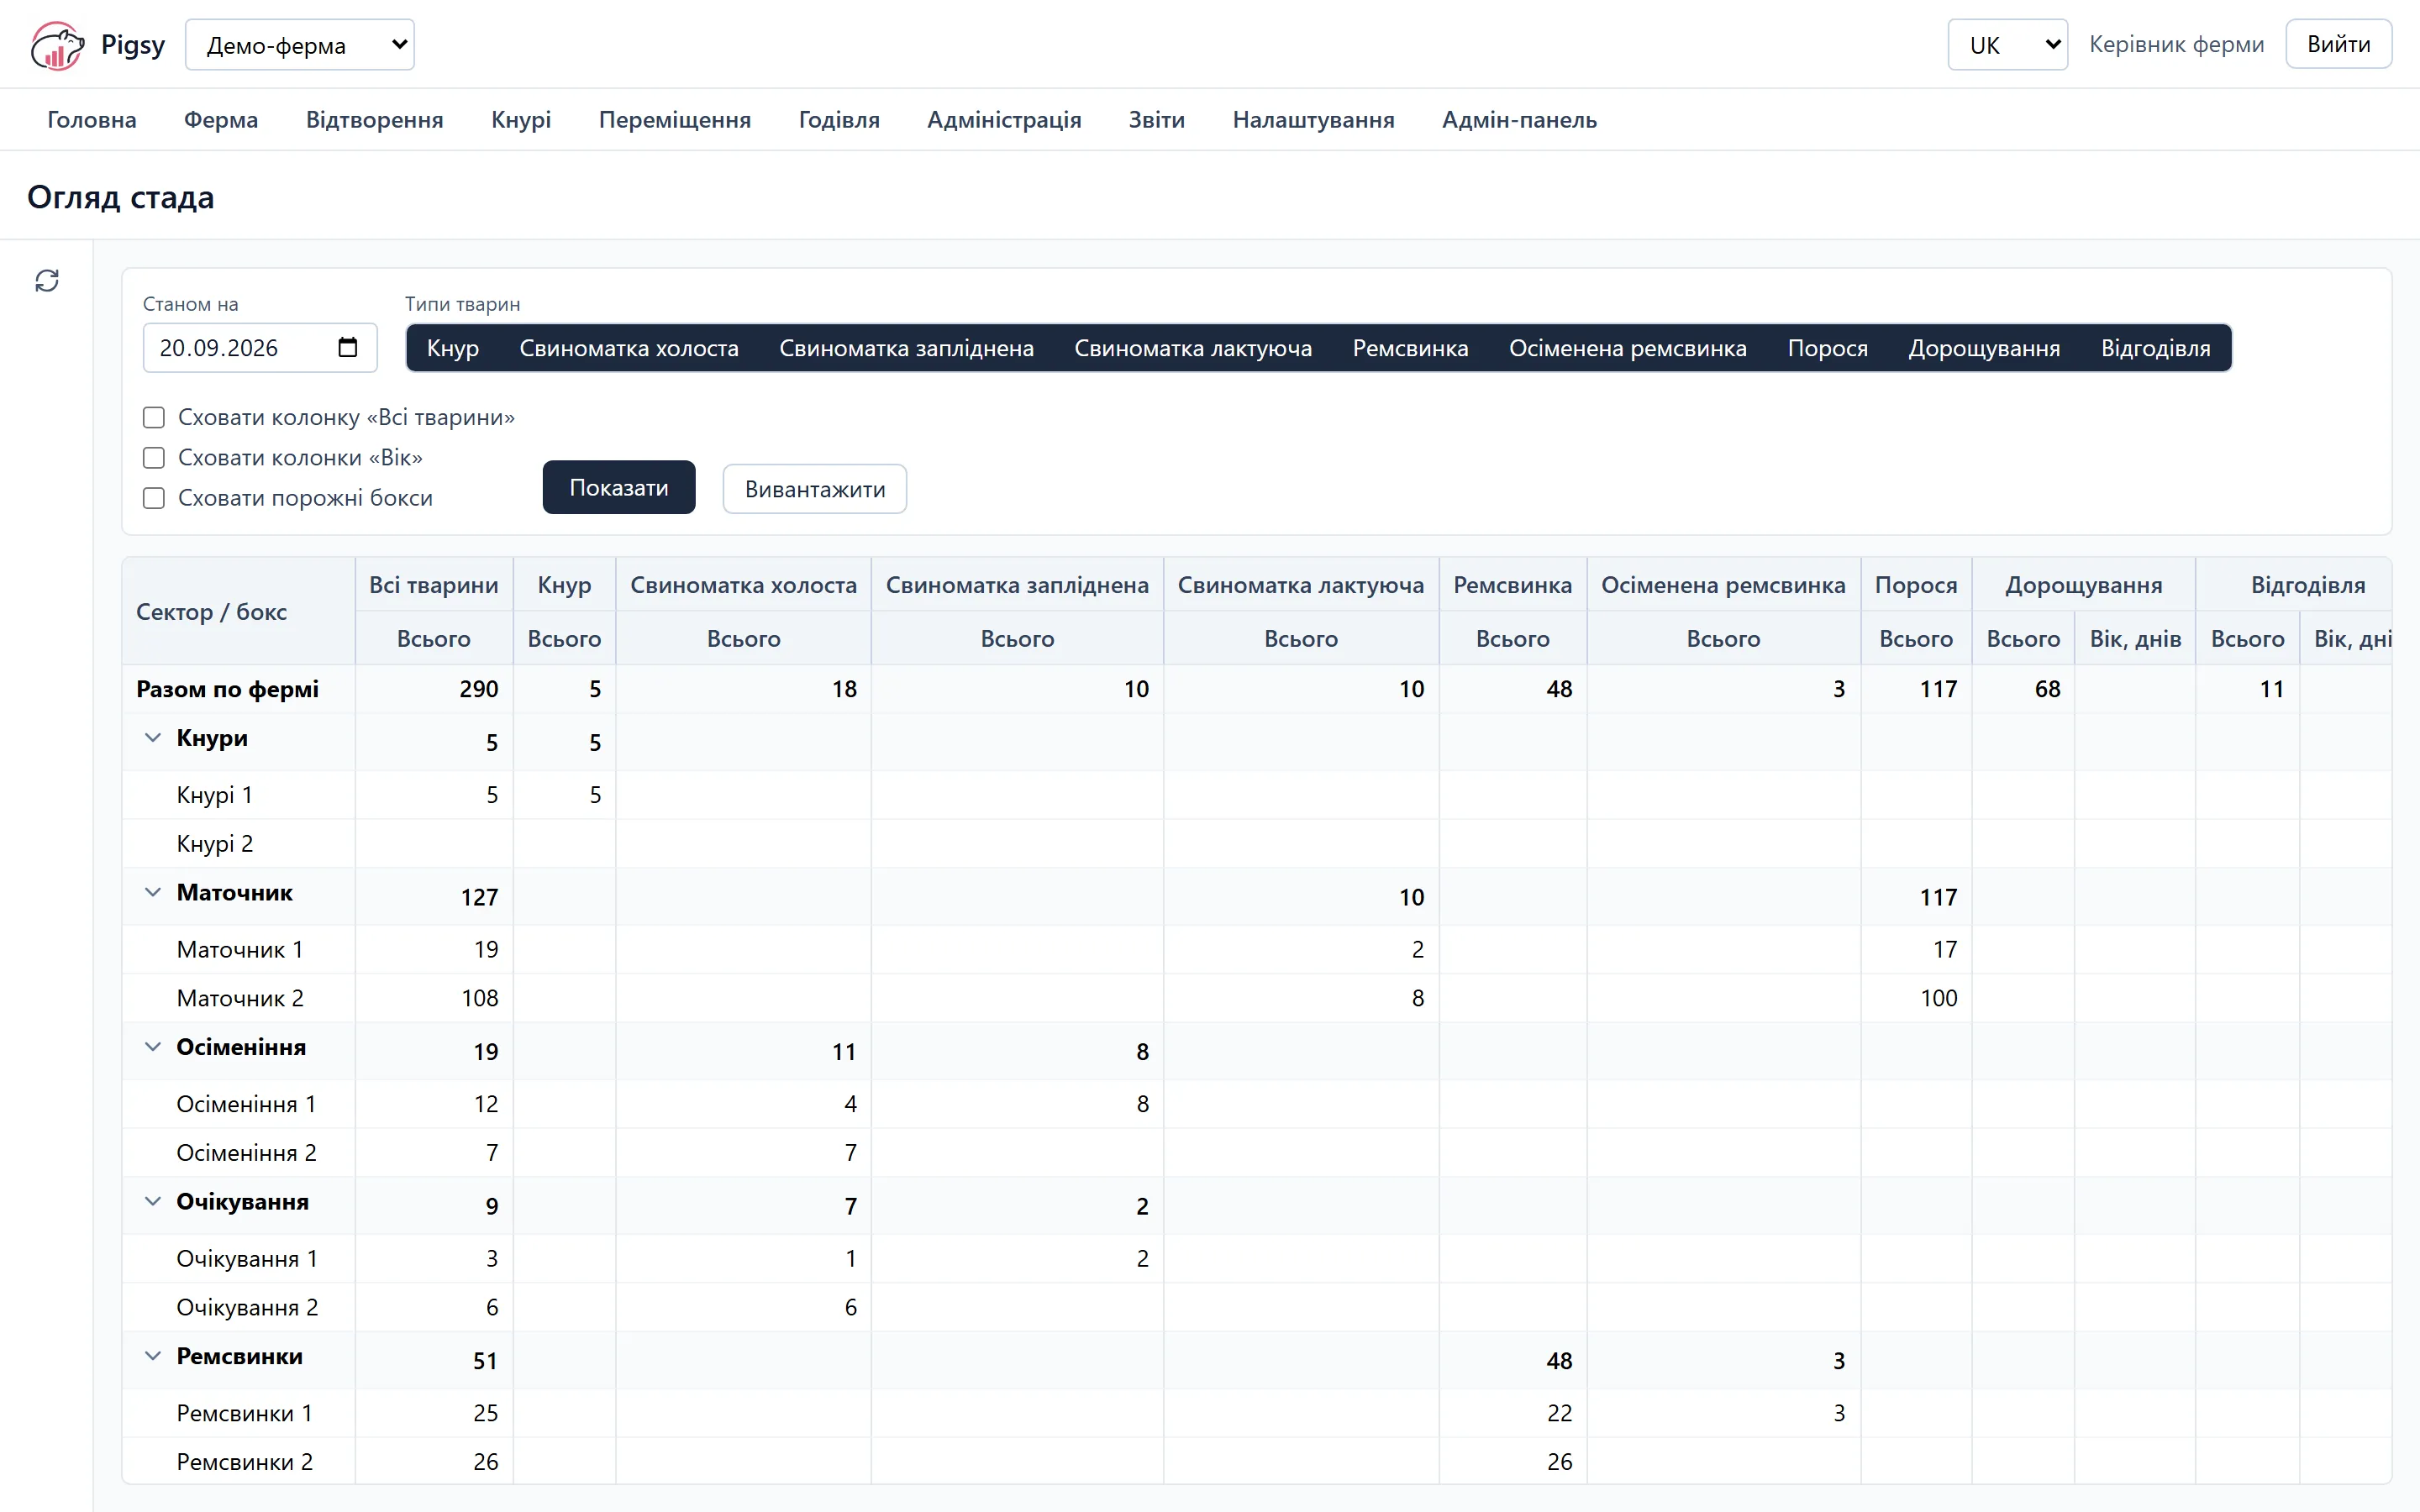
Task: Click the Ремсвинки 1 box row
Action: [1257, 1413]
